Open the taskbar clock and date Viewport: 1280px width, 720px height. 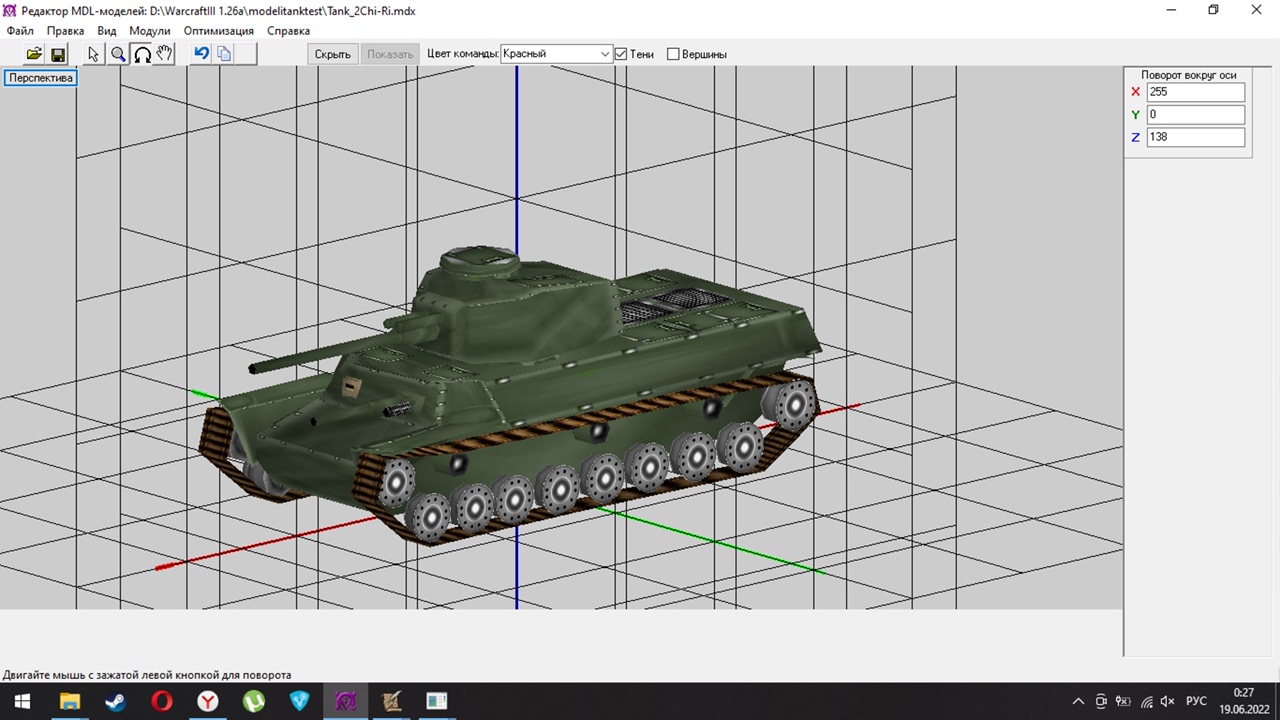pyautogui.click(x=1243, y=702)
